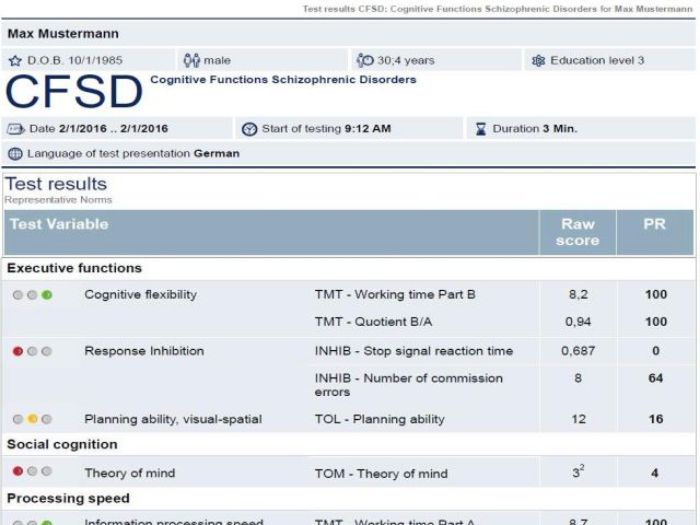Click PR value 0 for stop signal reaction time
The height and width of the screenshot is (525, 700).
coord(656,351)
